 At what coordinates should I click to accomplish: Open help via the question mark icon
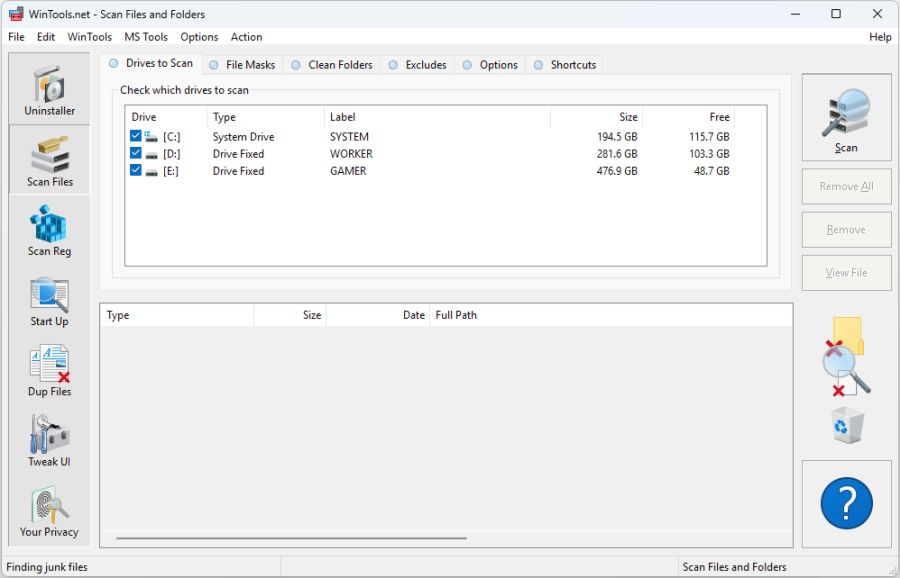coord(845,503)
